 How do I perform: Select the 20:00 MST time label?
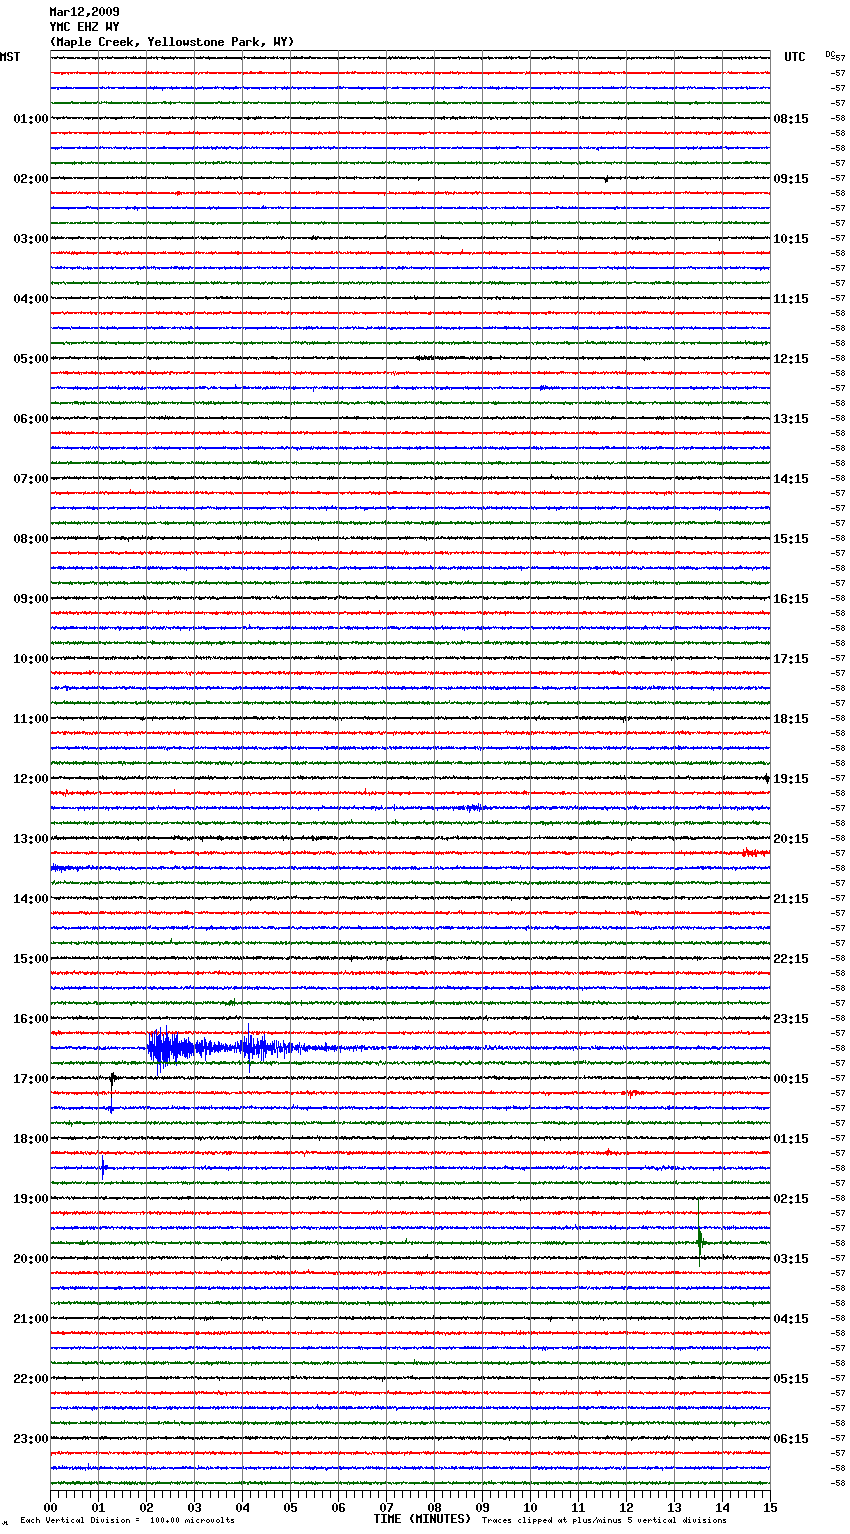click(x=31, y=1259)
